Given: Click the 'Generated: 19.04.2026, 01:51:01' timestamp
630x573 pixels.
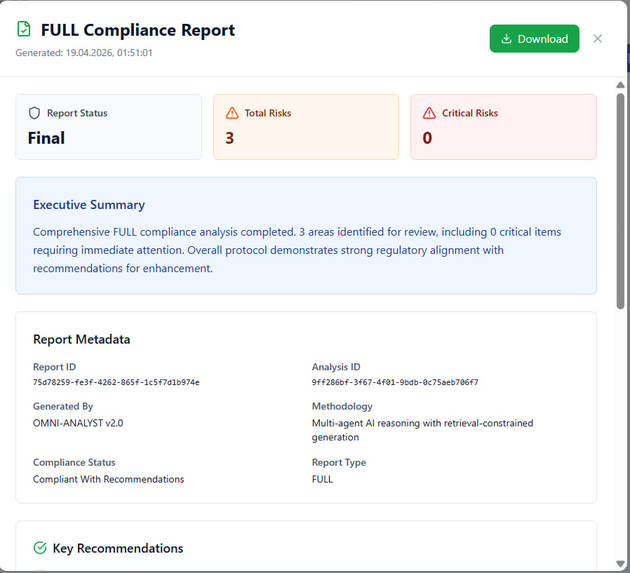Looking at the screenshot, I should tap(84, 53).
